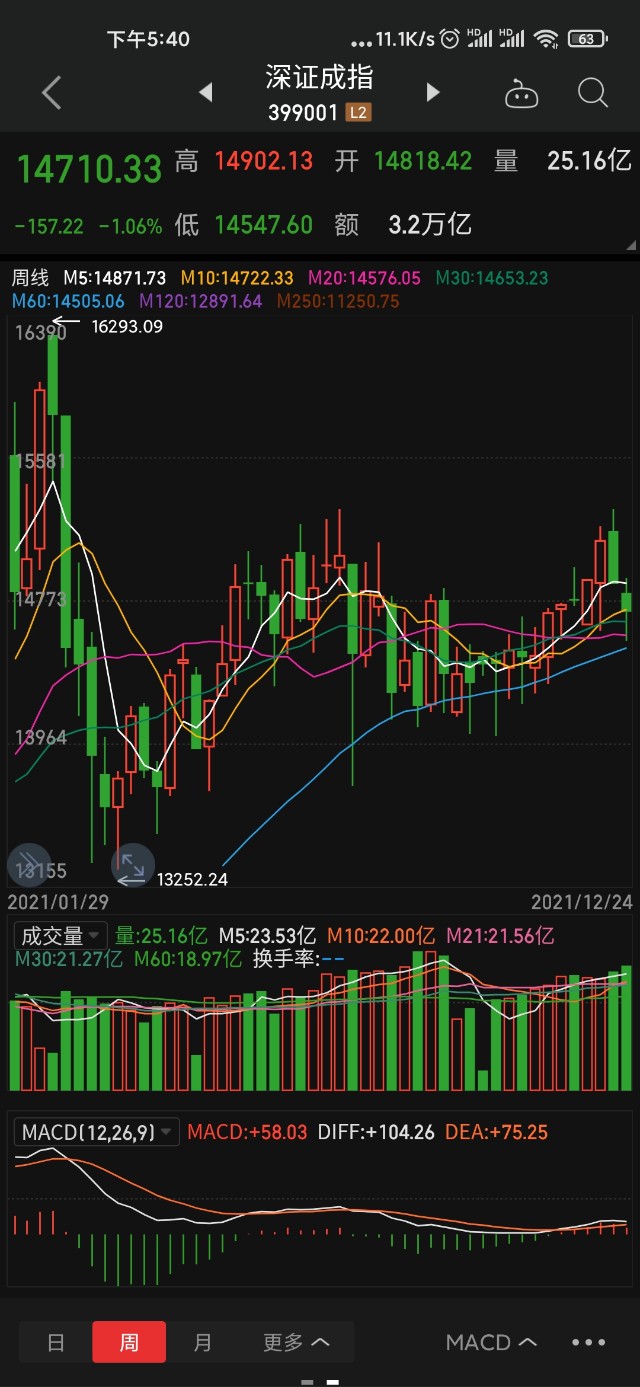Tap the end date 2021/12/24
The width and height of the screenshot is (640, 1387).
click(582, 902)
